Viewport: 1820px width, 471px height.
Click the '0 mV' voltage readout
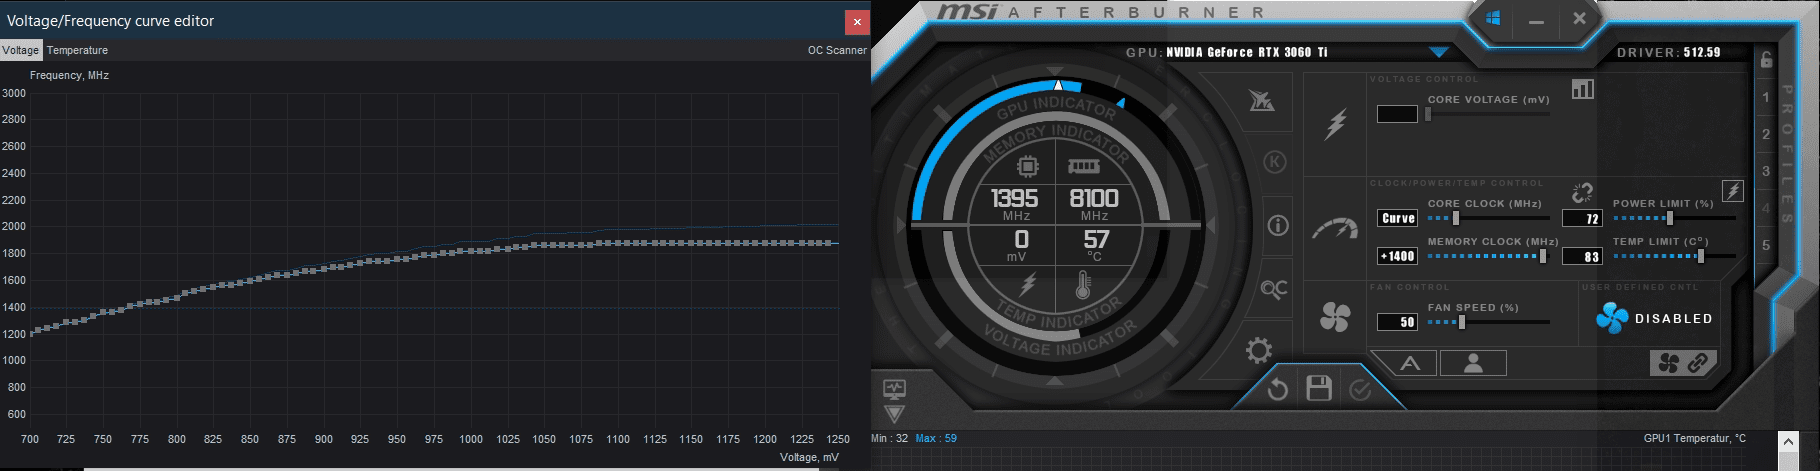click(x=1020, y=245)
